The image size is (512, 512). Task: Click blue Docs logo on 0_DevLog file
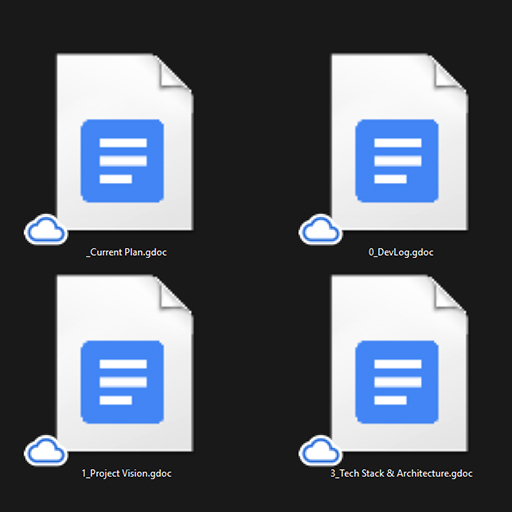(x=397, y=161)
